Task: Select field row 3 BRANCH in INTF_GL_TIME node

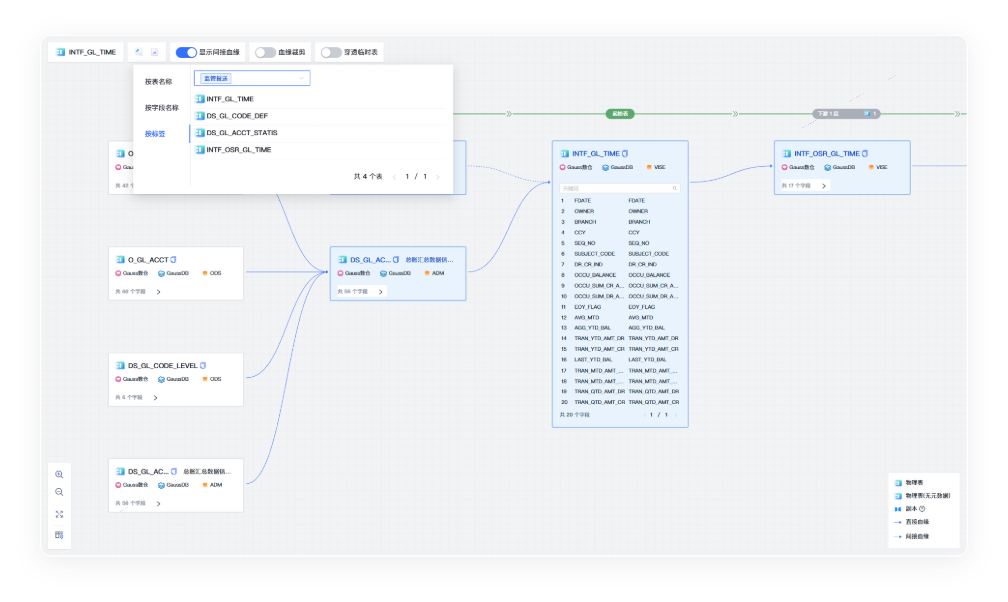Action: click(x=620, y=222)
